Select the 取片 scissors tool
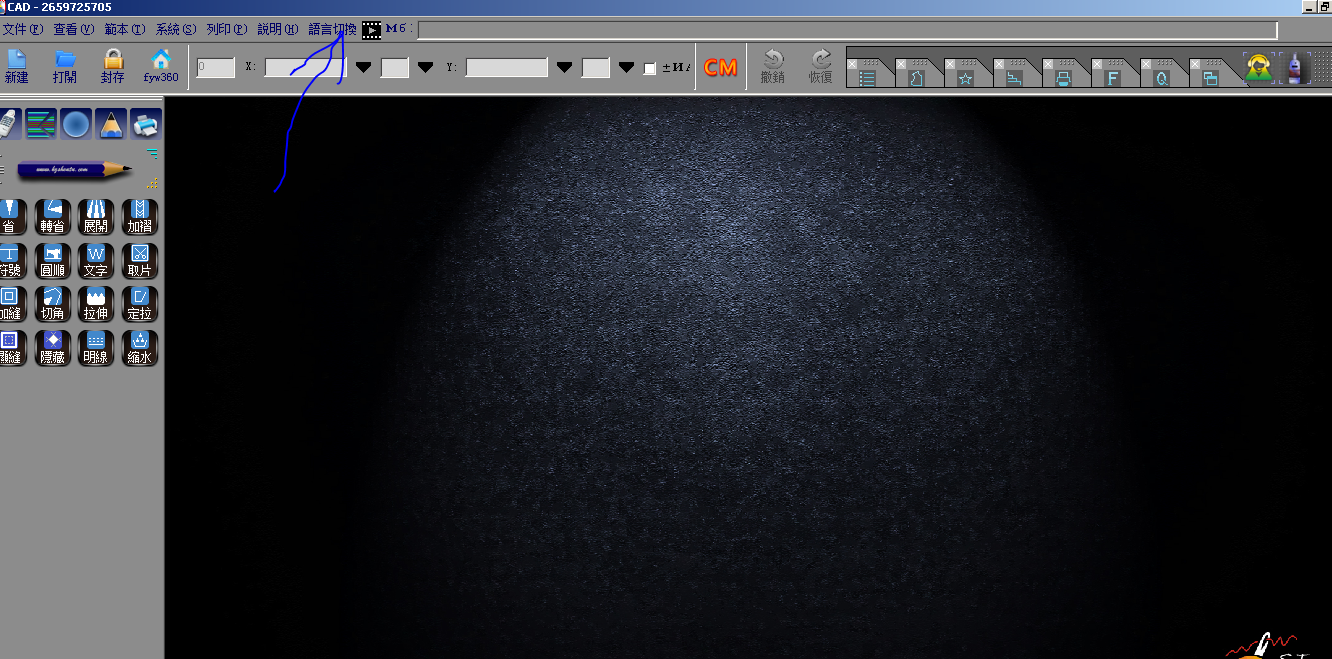1332x659 pixels. (x=140, y=261)
